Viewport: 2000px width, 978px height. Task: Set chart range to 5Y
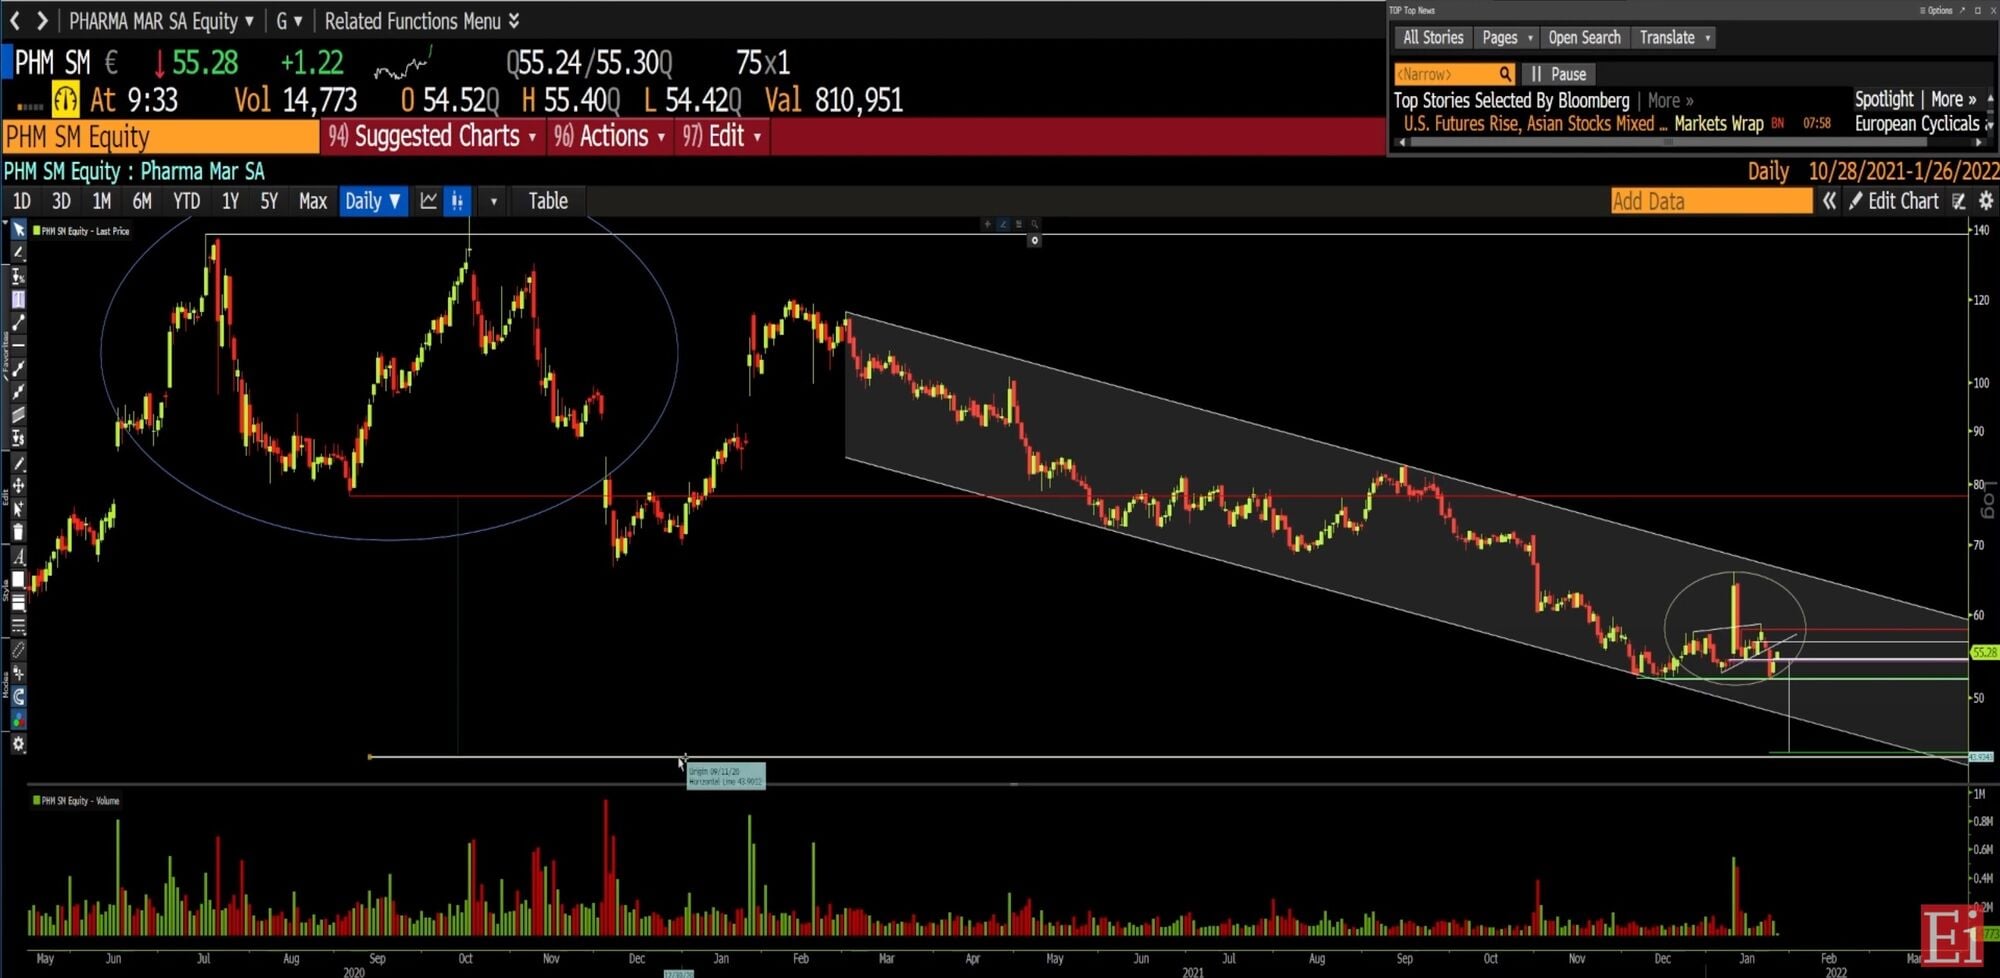click(x=269, y=201)
